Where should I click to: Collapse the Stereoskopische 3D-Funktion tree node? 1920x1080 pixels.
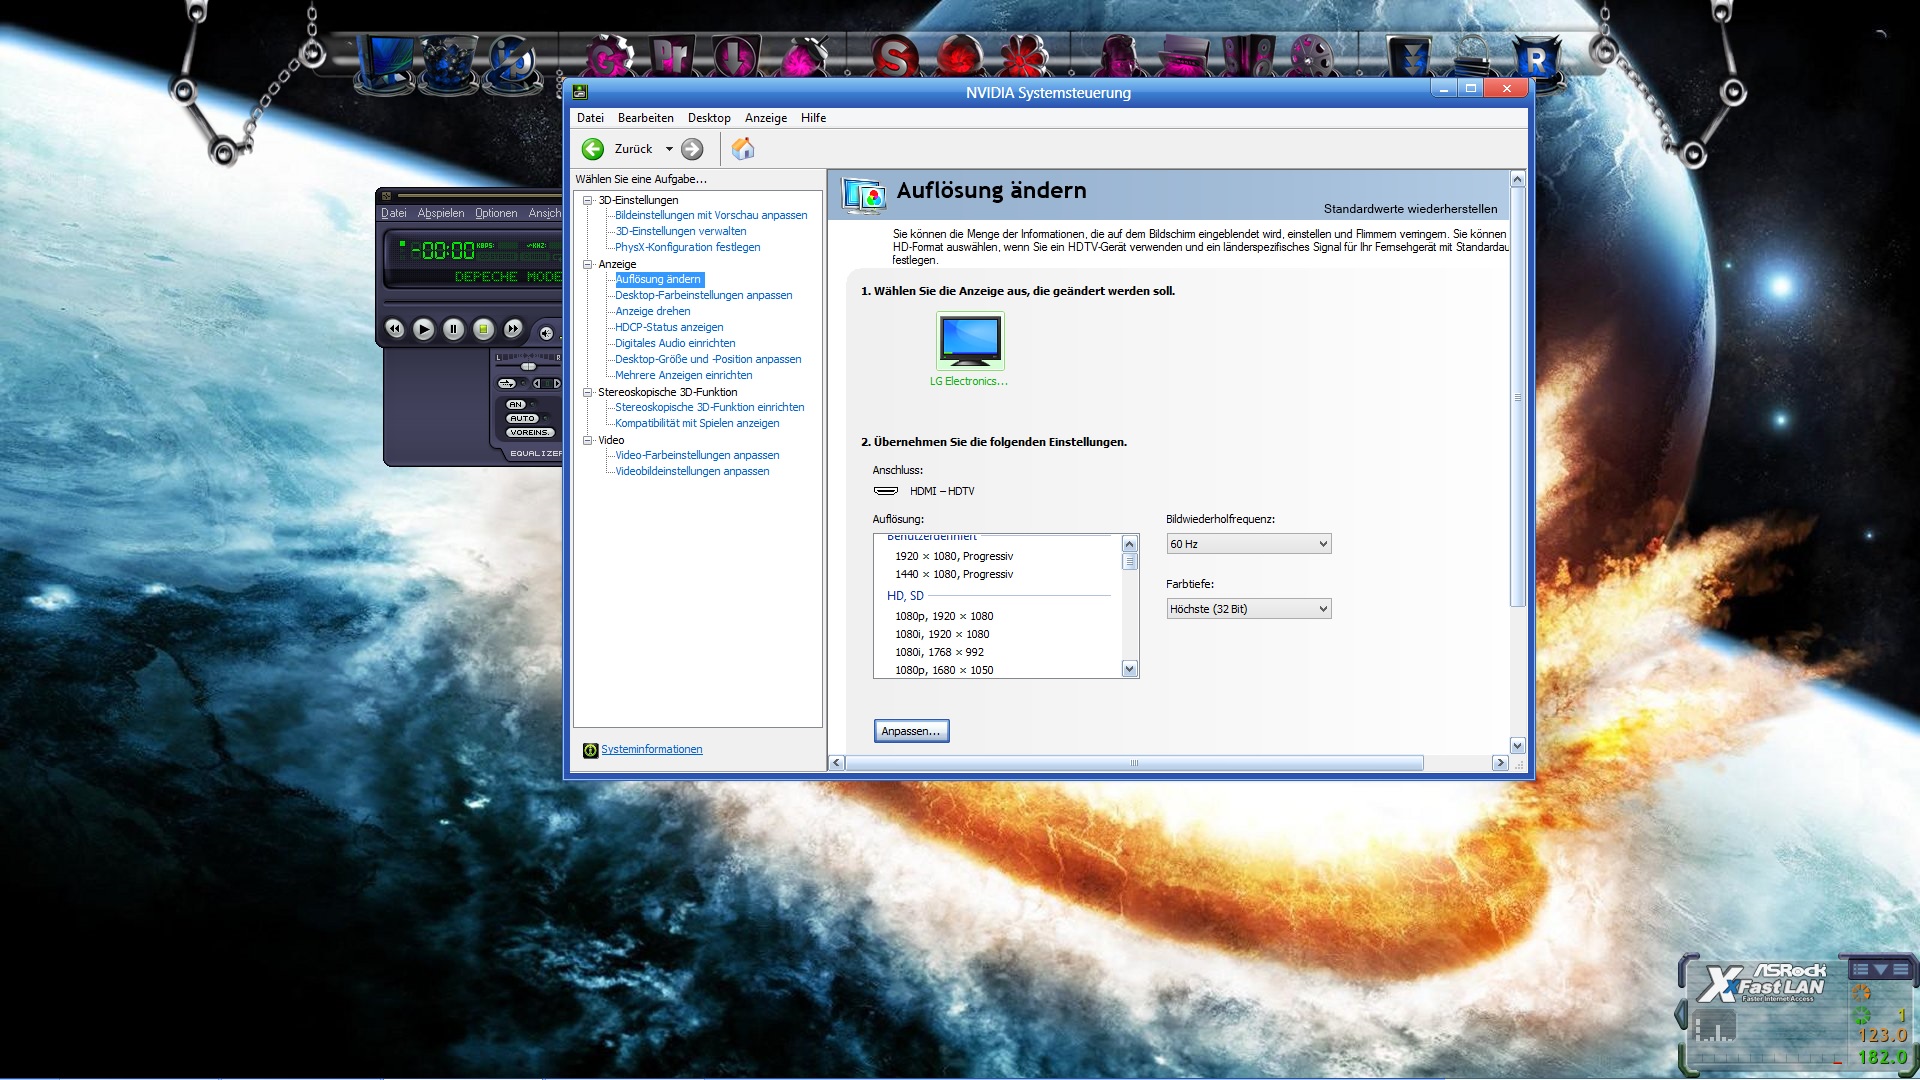tap(588, 392)
